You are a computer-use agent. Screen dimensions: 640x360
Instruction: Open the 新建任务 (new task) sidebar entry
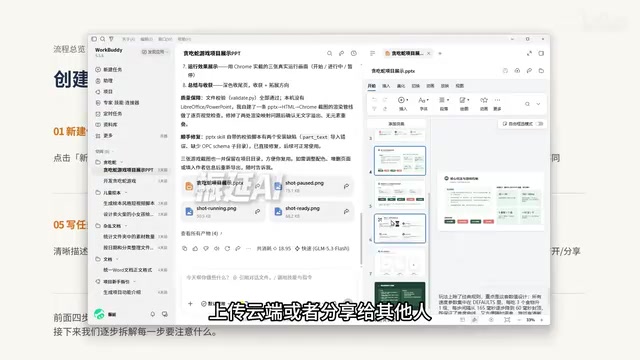[x=109, y=70]
